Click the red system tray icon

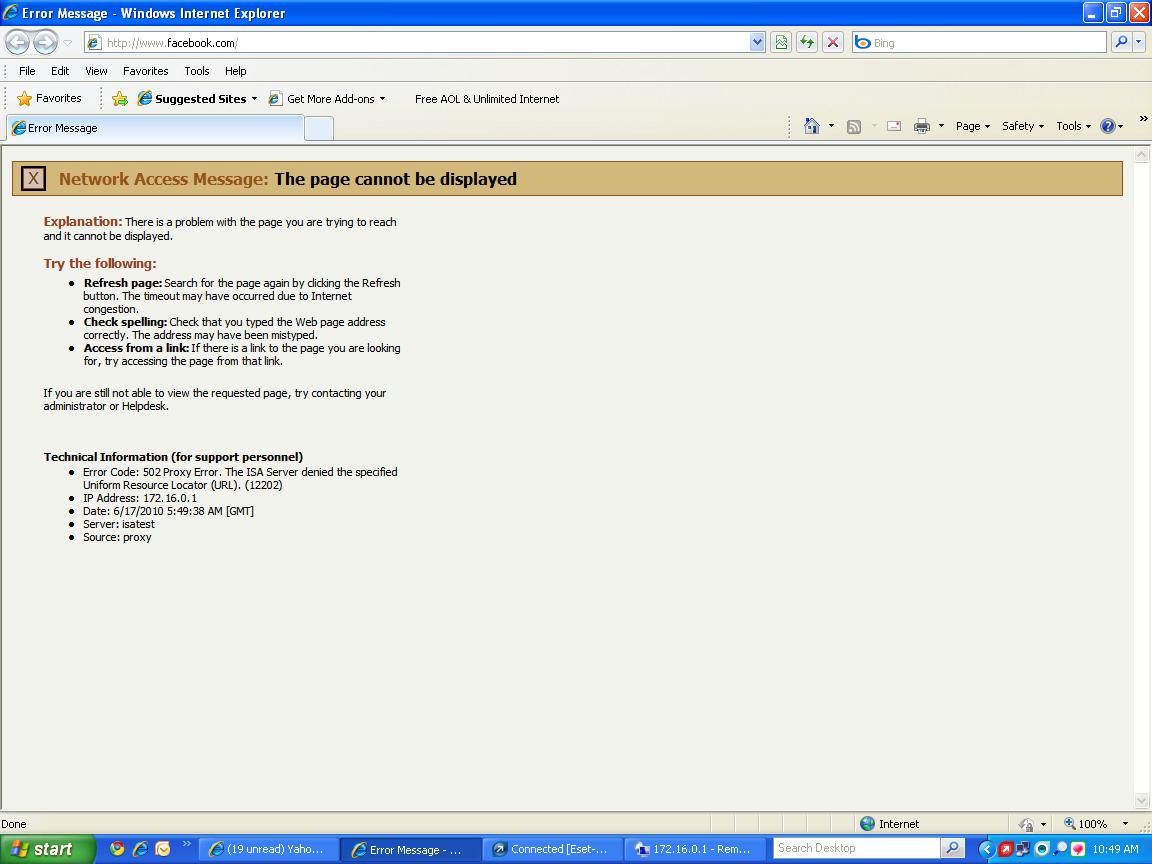1004,849
